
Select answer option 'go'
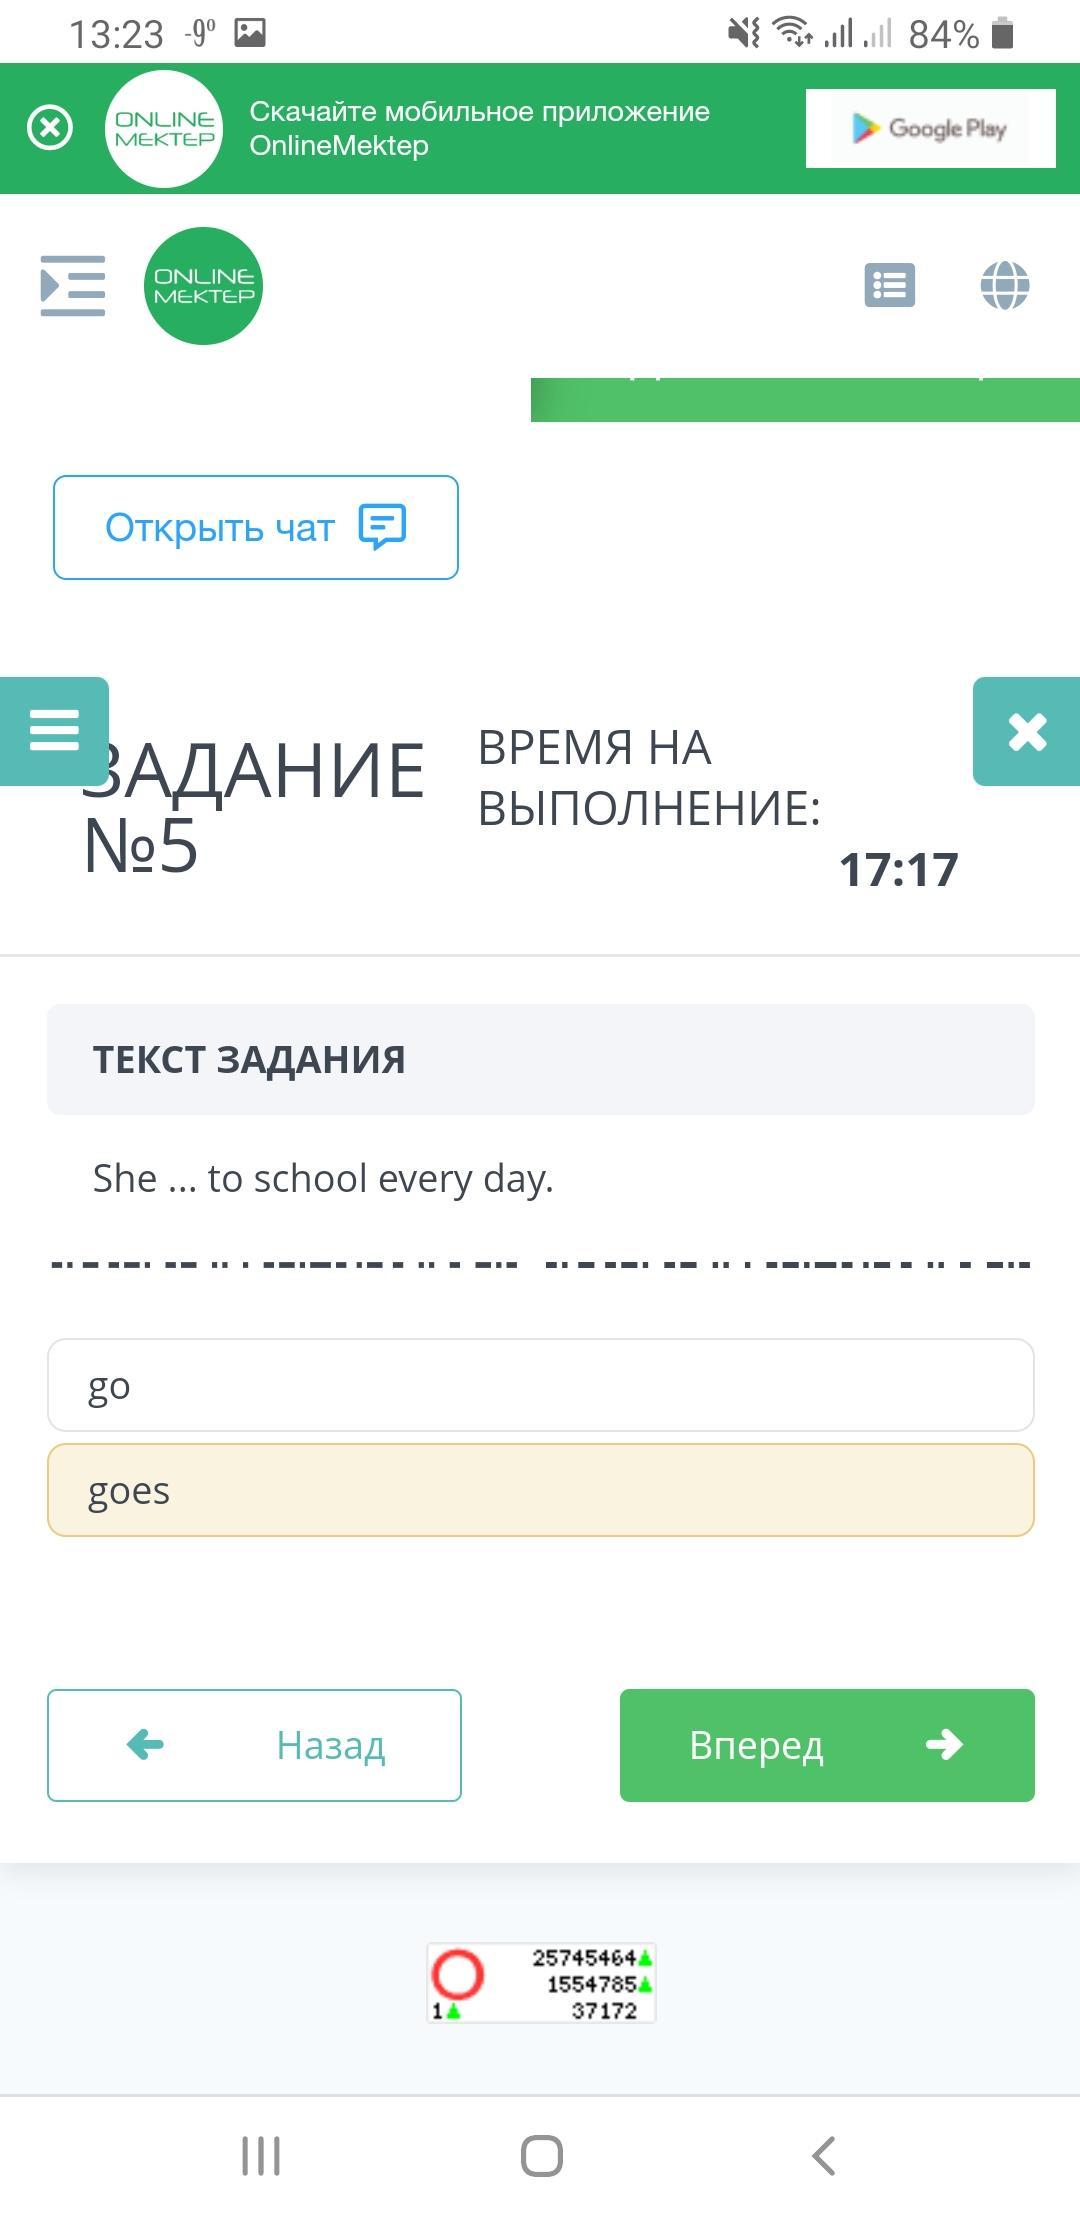pos(540,1385)
